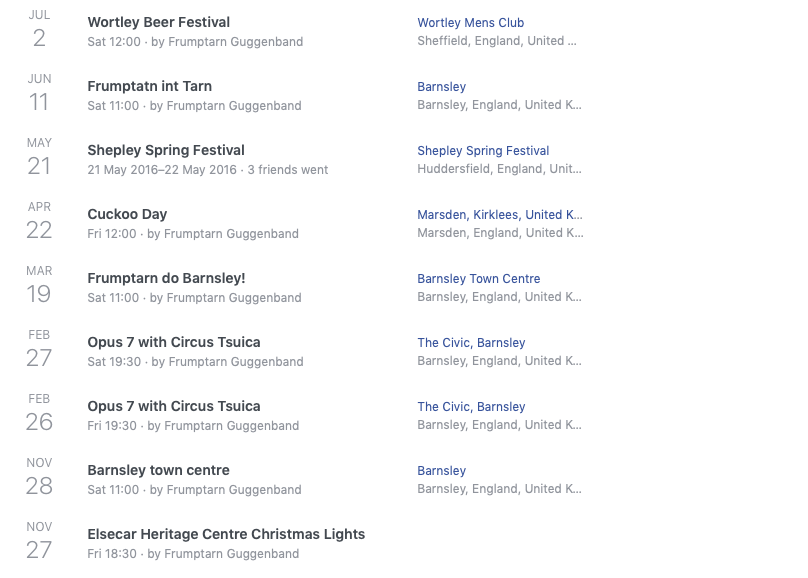
Task: Open the Wortley Beer Festival event
Action: [159, 22]
